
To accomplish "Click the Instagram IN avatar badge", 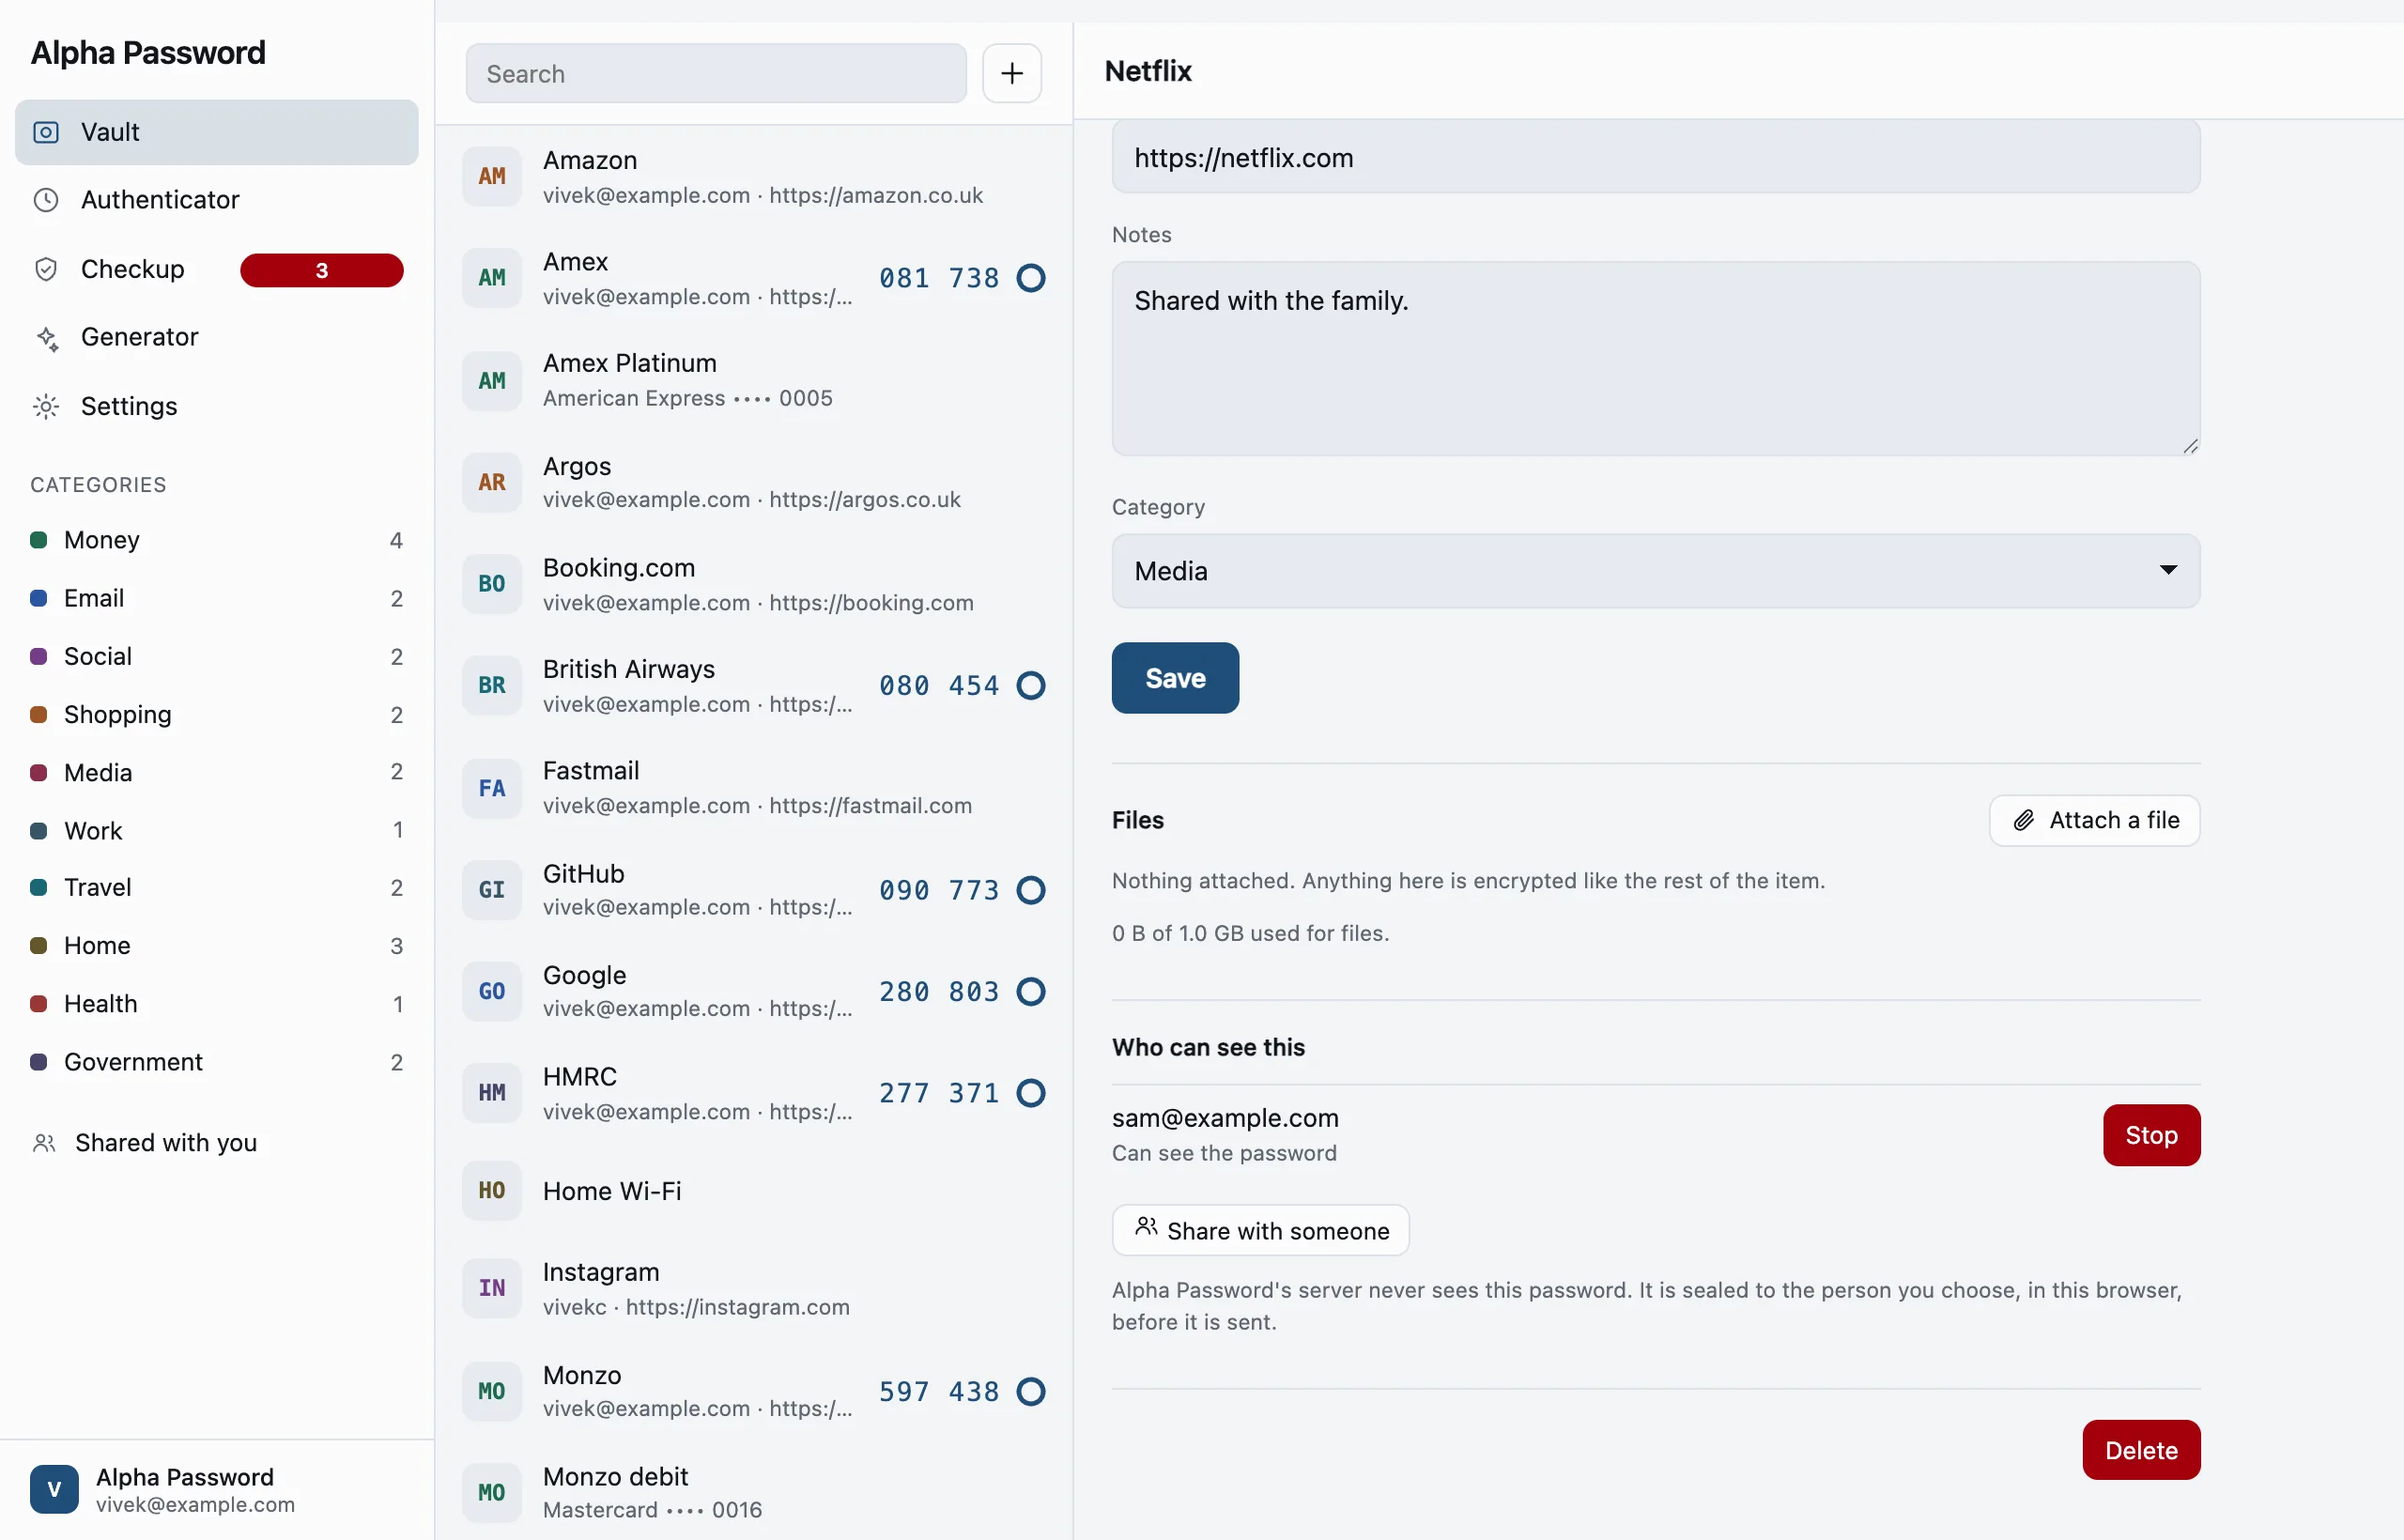I will 492,1289.
